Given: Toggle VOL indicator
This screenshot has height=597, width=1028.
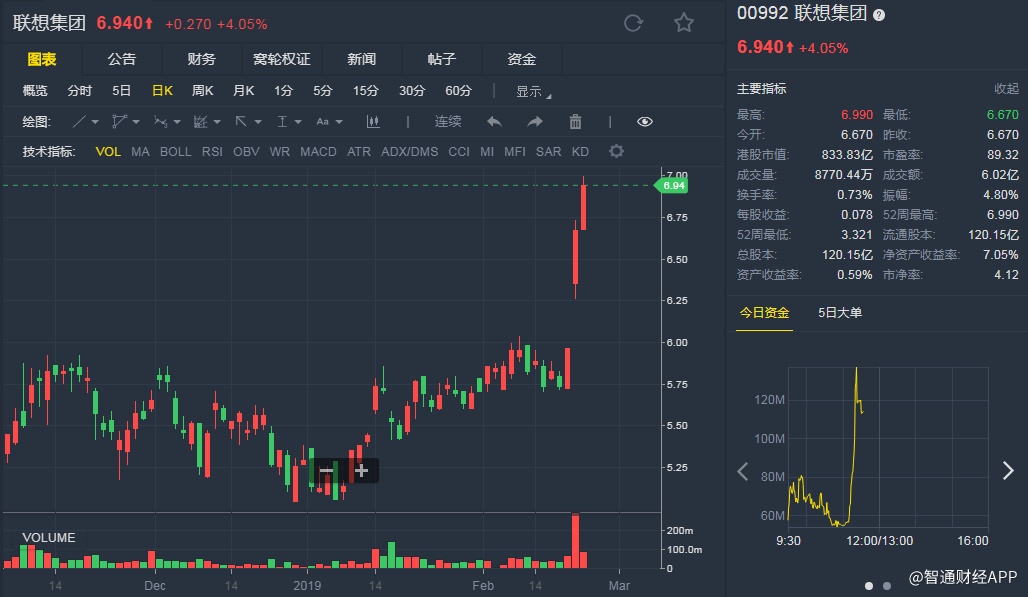Looking at the screenshot, I should (x=108, y=151).
